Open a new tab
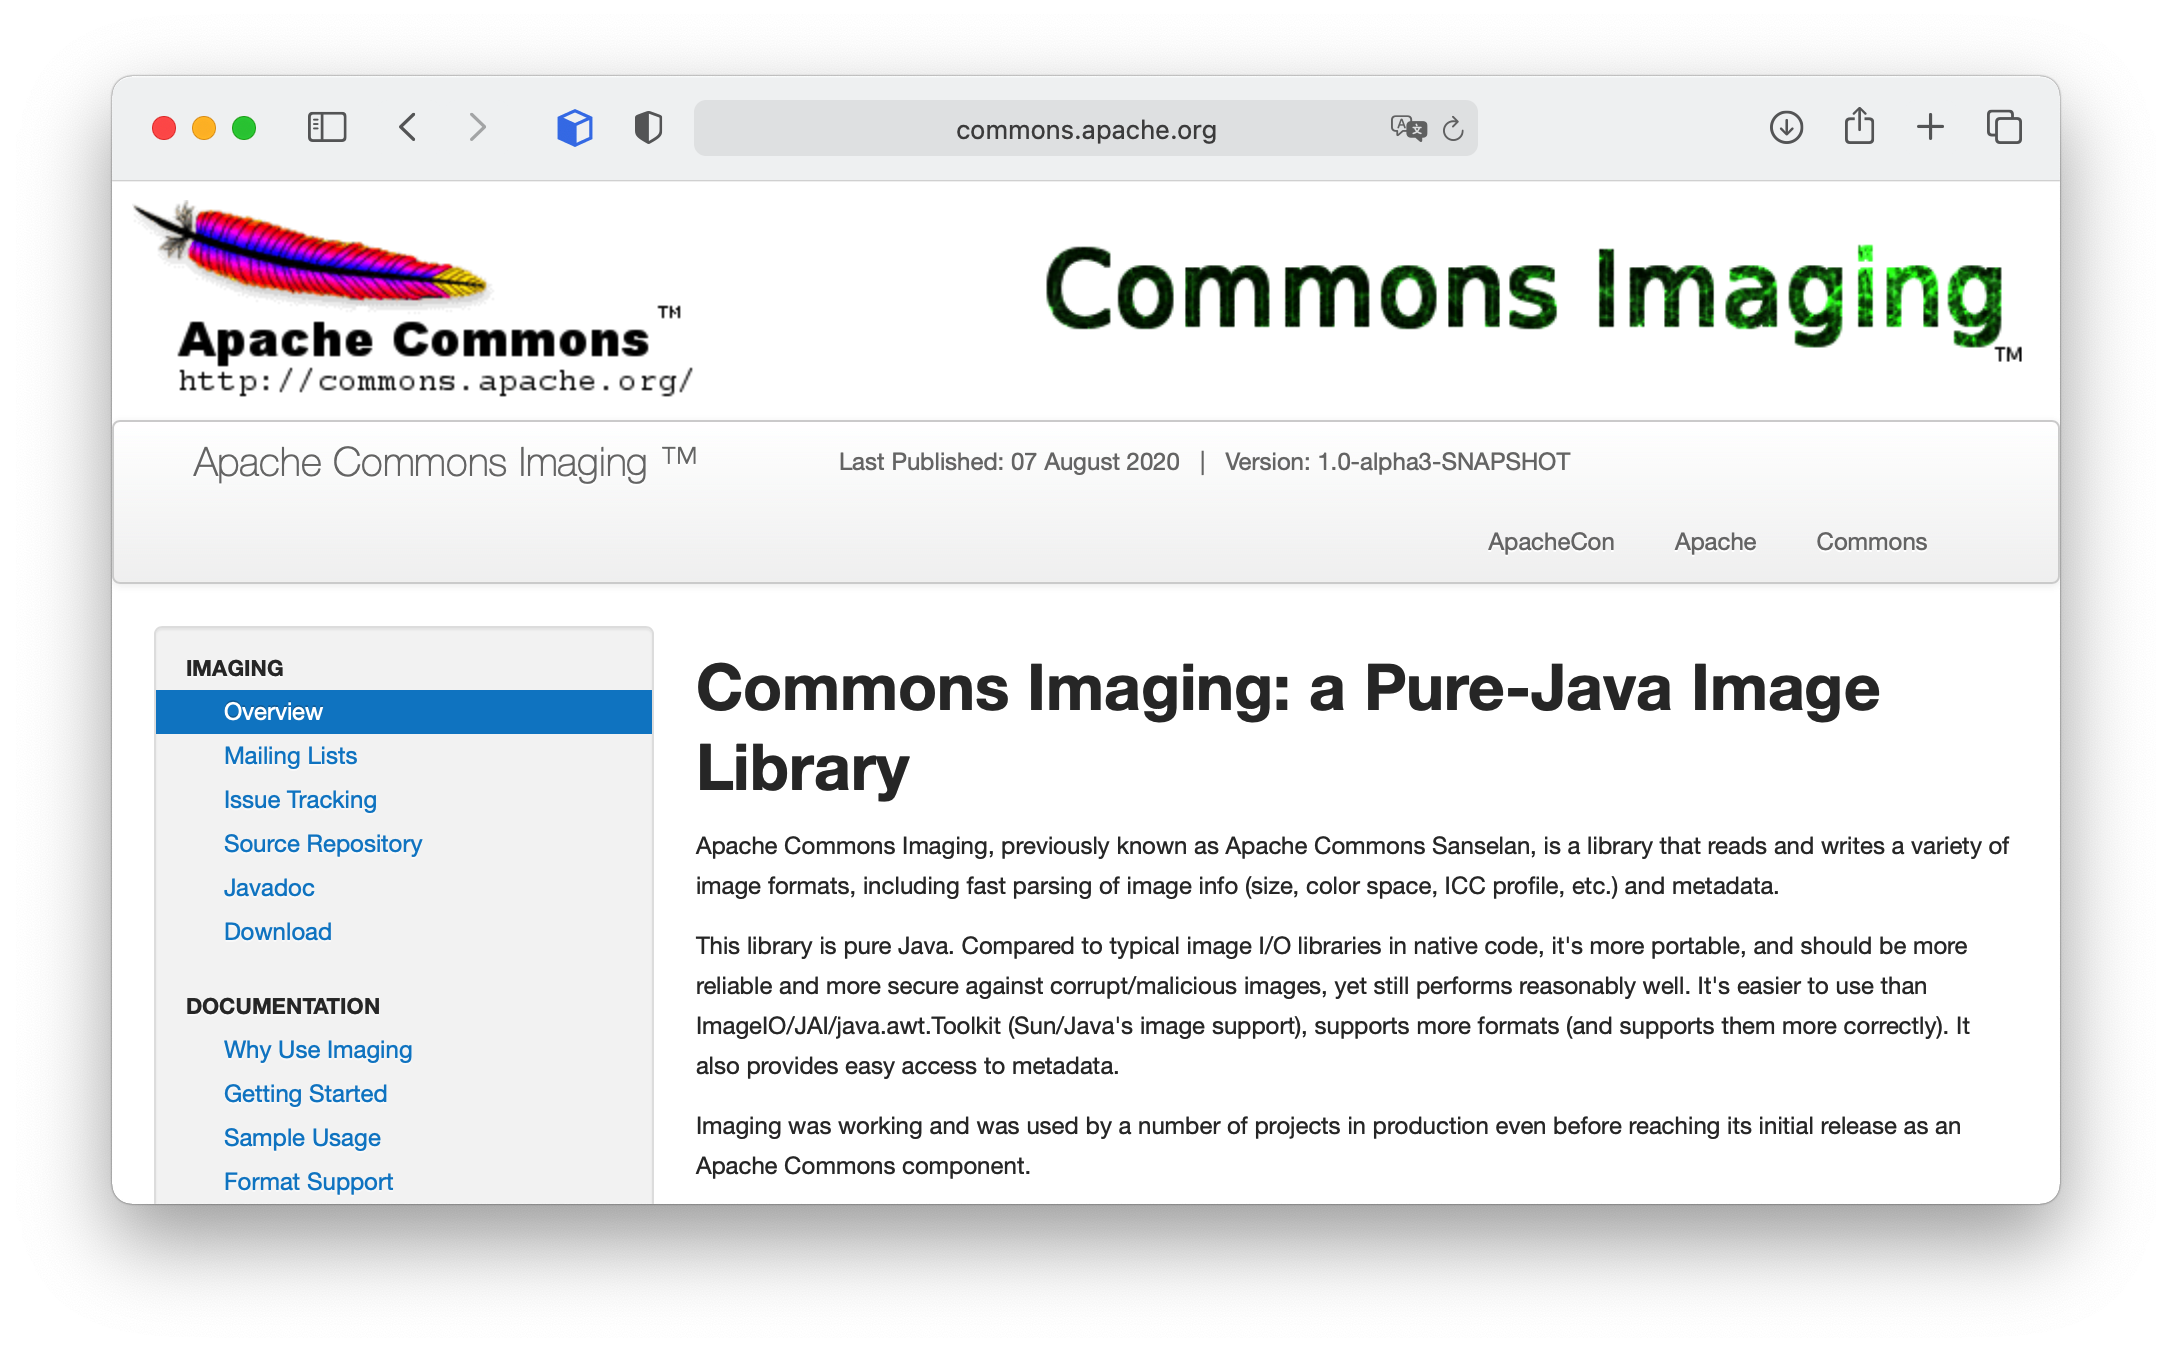The width and height of the screenshot is (2172, 1352). [x=1930, y=127]
